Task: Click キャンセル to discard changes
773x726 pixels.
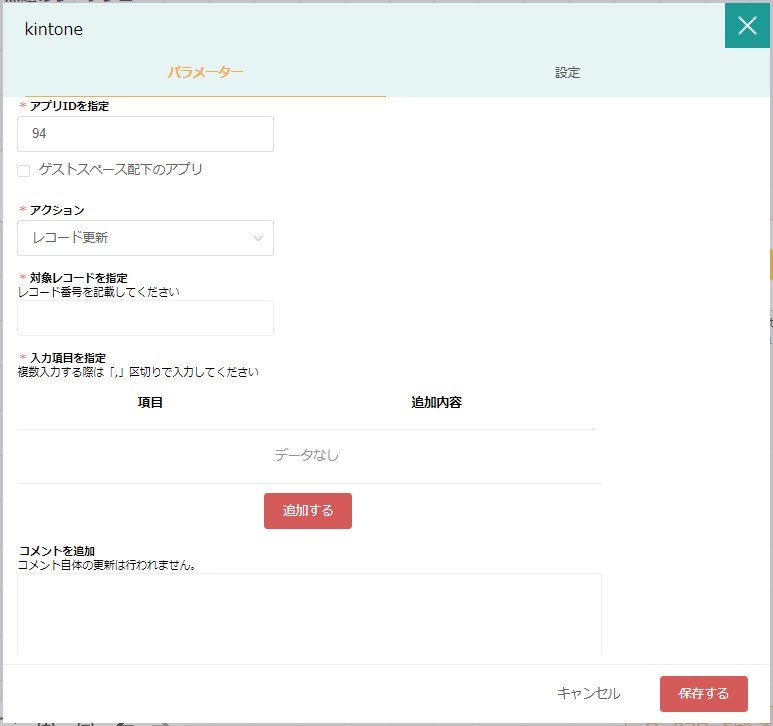Action: coord(589,693)
